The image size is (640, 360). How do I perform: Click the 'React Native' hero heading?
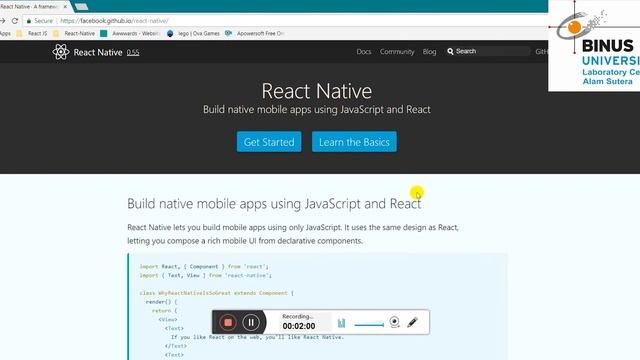[317, 91]
